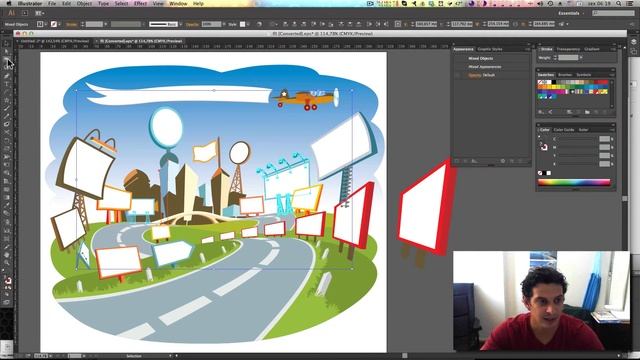Click the Adobe Illustrator Ai logo icon
The image size is (640, 360).
pos(11,13)
